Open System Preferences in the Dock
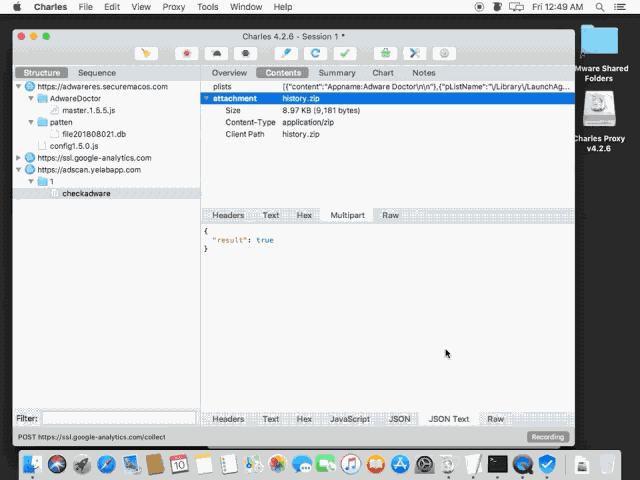 [424, 464]
